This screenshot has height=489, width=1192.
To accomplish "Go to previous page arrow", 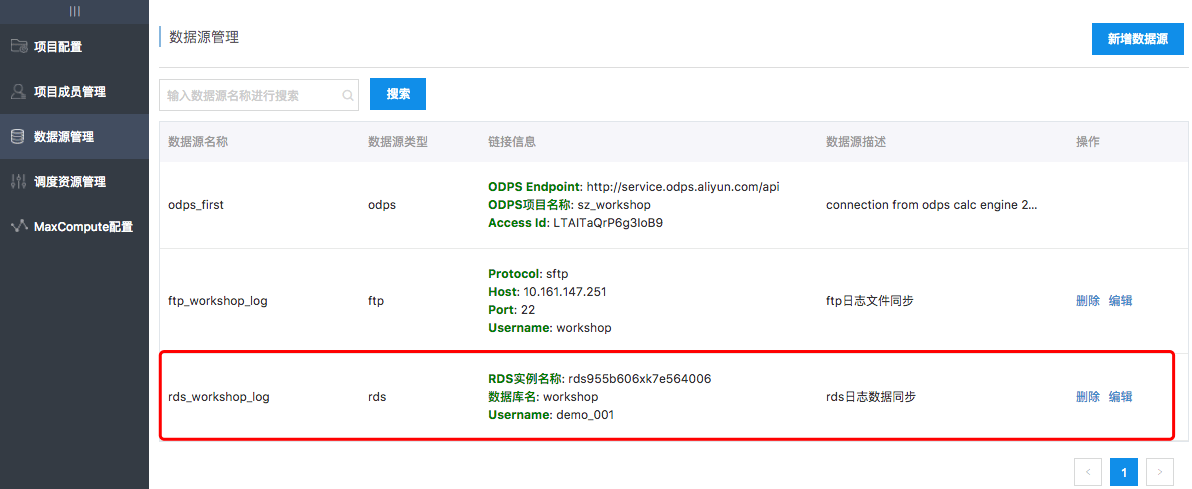I will coord(1088,472).
